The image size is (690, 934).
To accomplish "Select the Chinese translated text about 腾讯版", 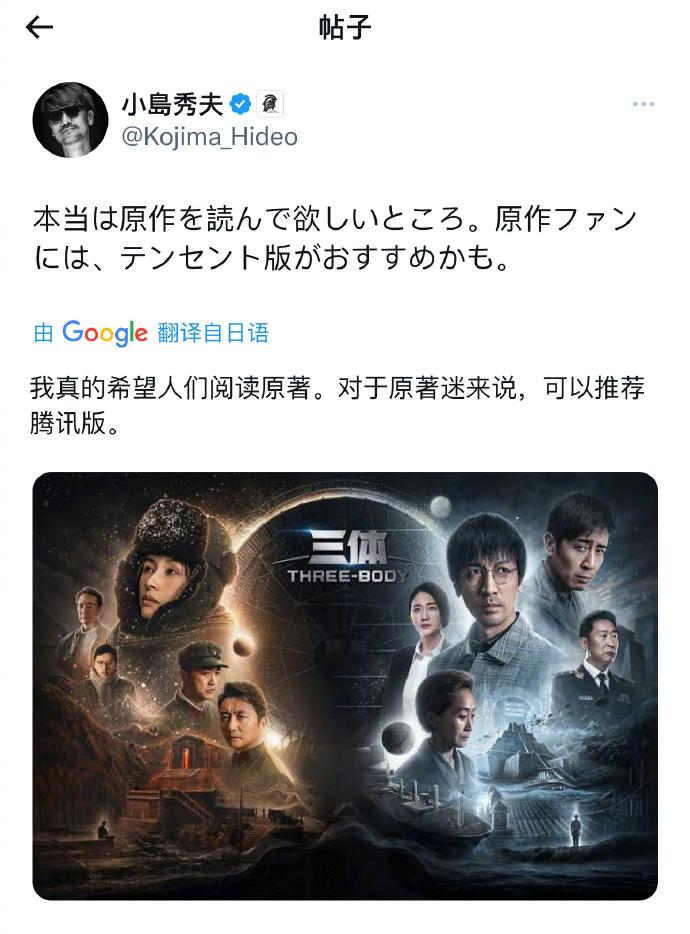I will coord(337,406).
